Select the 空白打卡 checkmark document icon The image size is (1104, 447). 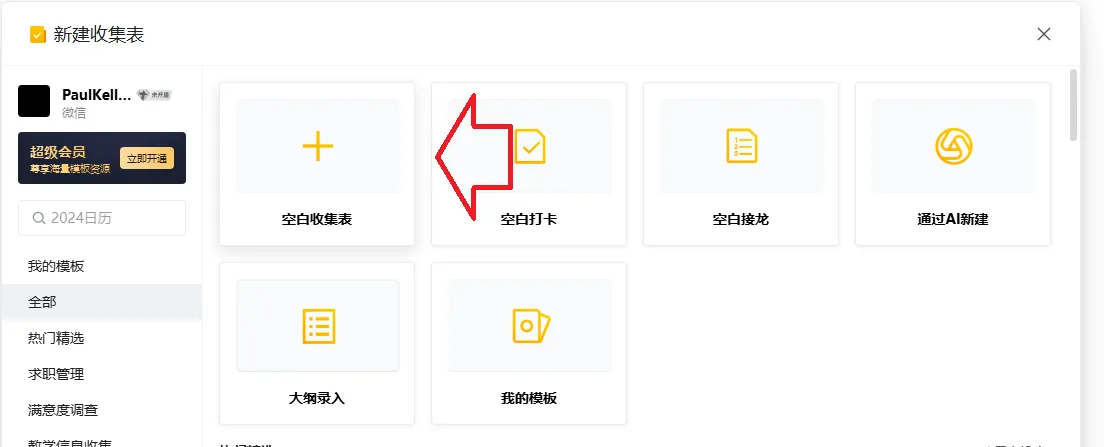529,146
